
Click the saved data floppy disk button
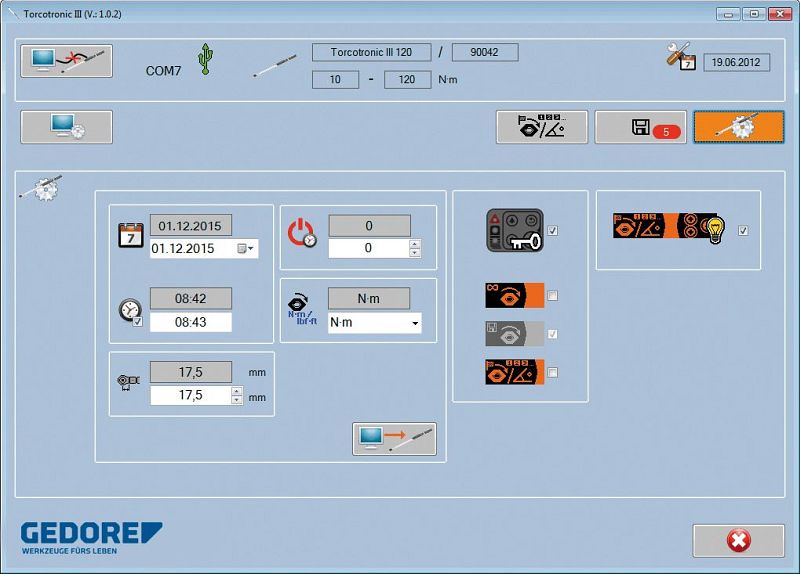[640, 127]
